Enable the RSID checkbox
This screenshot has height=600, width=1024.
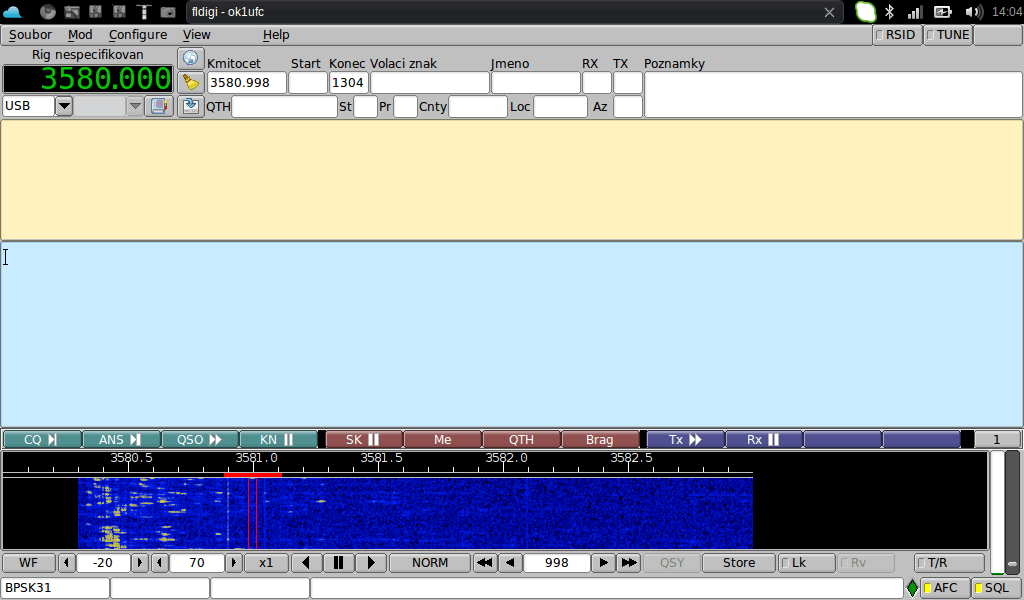coord(895,35)
